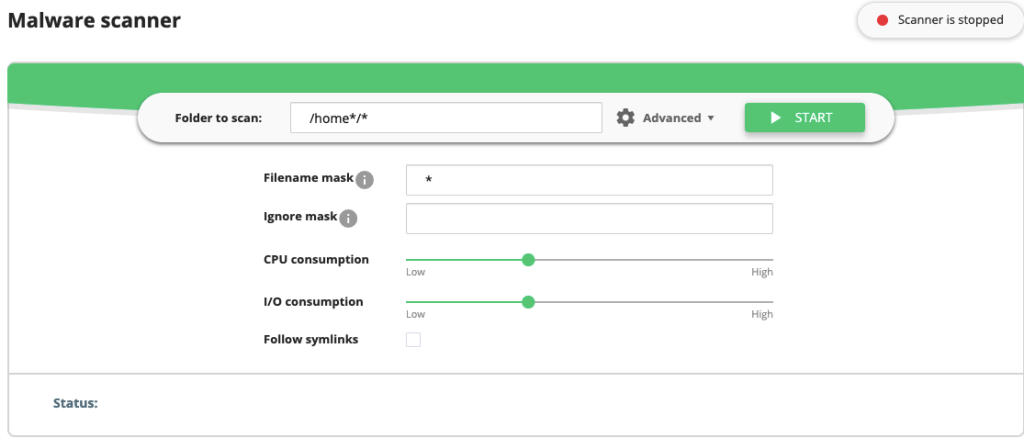Click the gear icon beside Advanced

click(626, 118)
